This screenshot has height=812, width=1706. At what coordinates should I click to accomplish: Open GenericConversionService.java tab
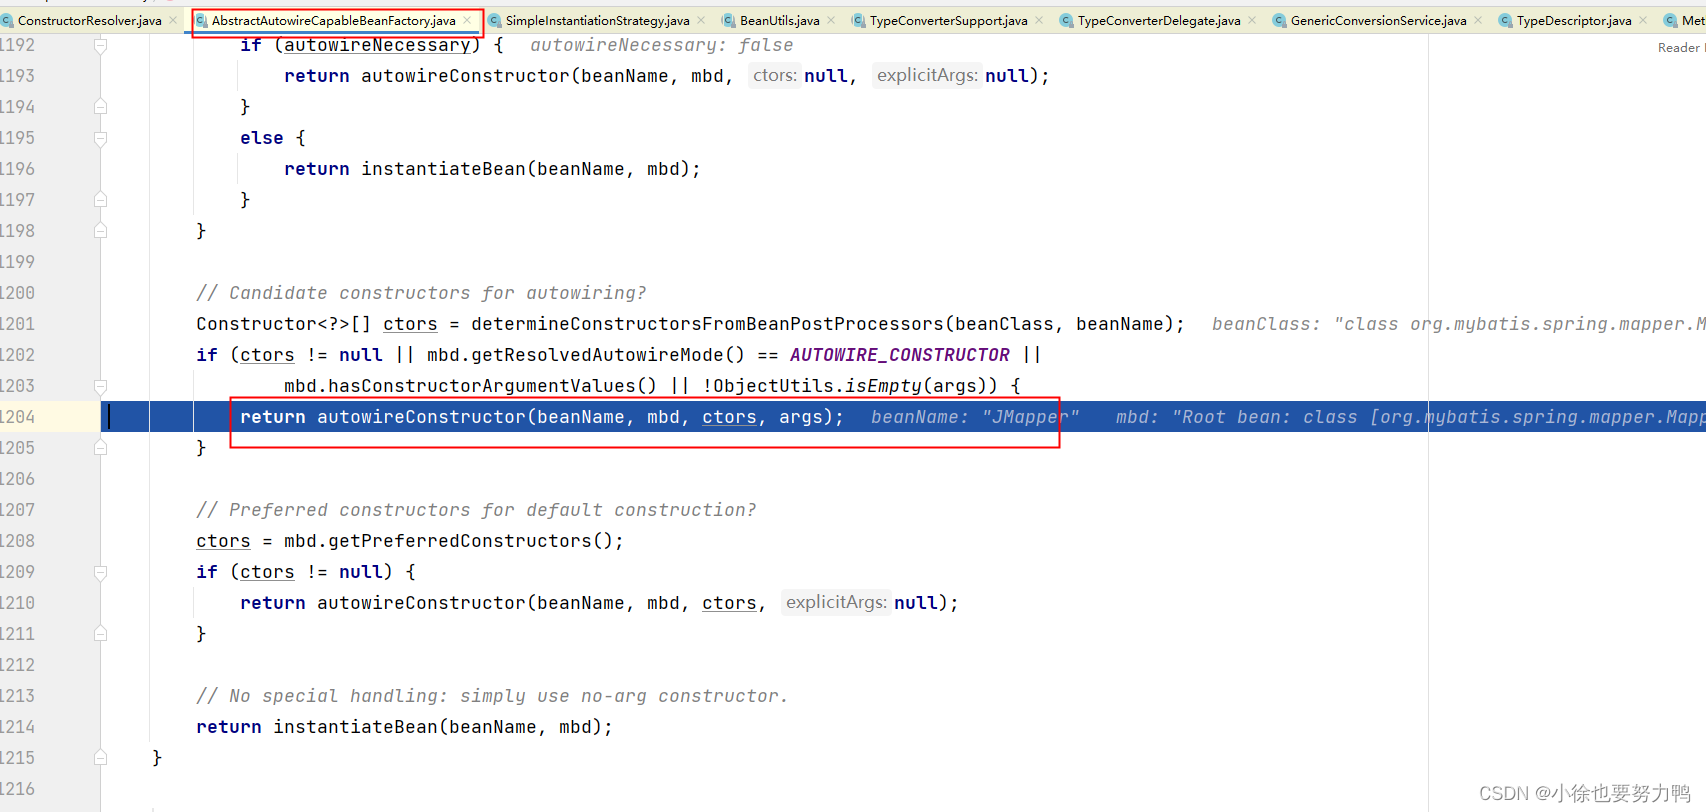click(1378, 20)
